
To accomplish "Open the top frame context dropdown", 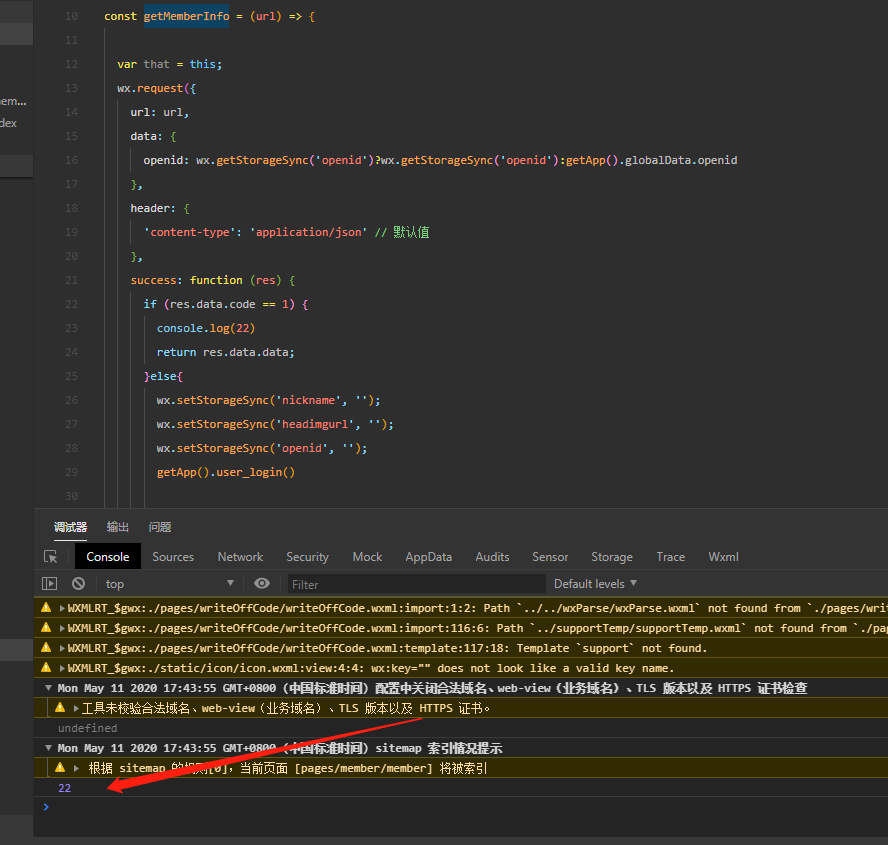I will (x=168, y=583).
